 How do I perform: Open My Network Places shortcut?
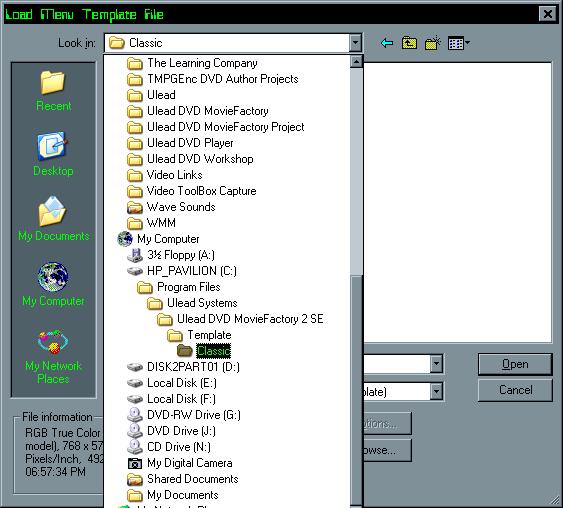[x=53, y=356]
